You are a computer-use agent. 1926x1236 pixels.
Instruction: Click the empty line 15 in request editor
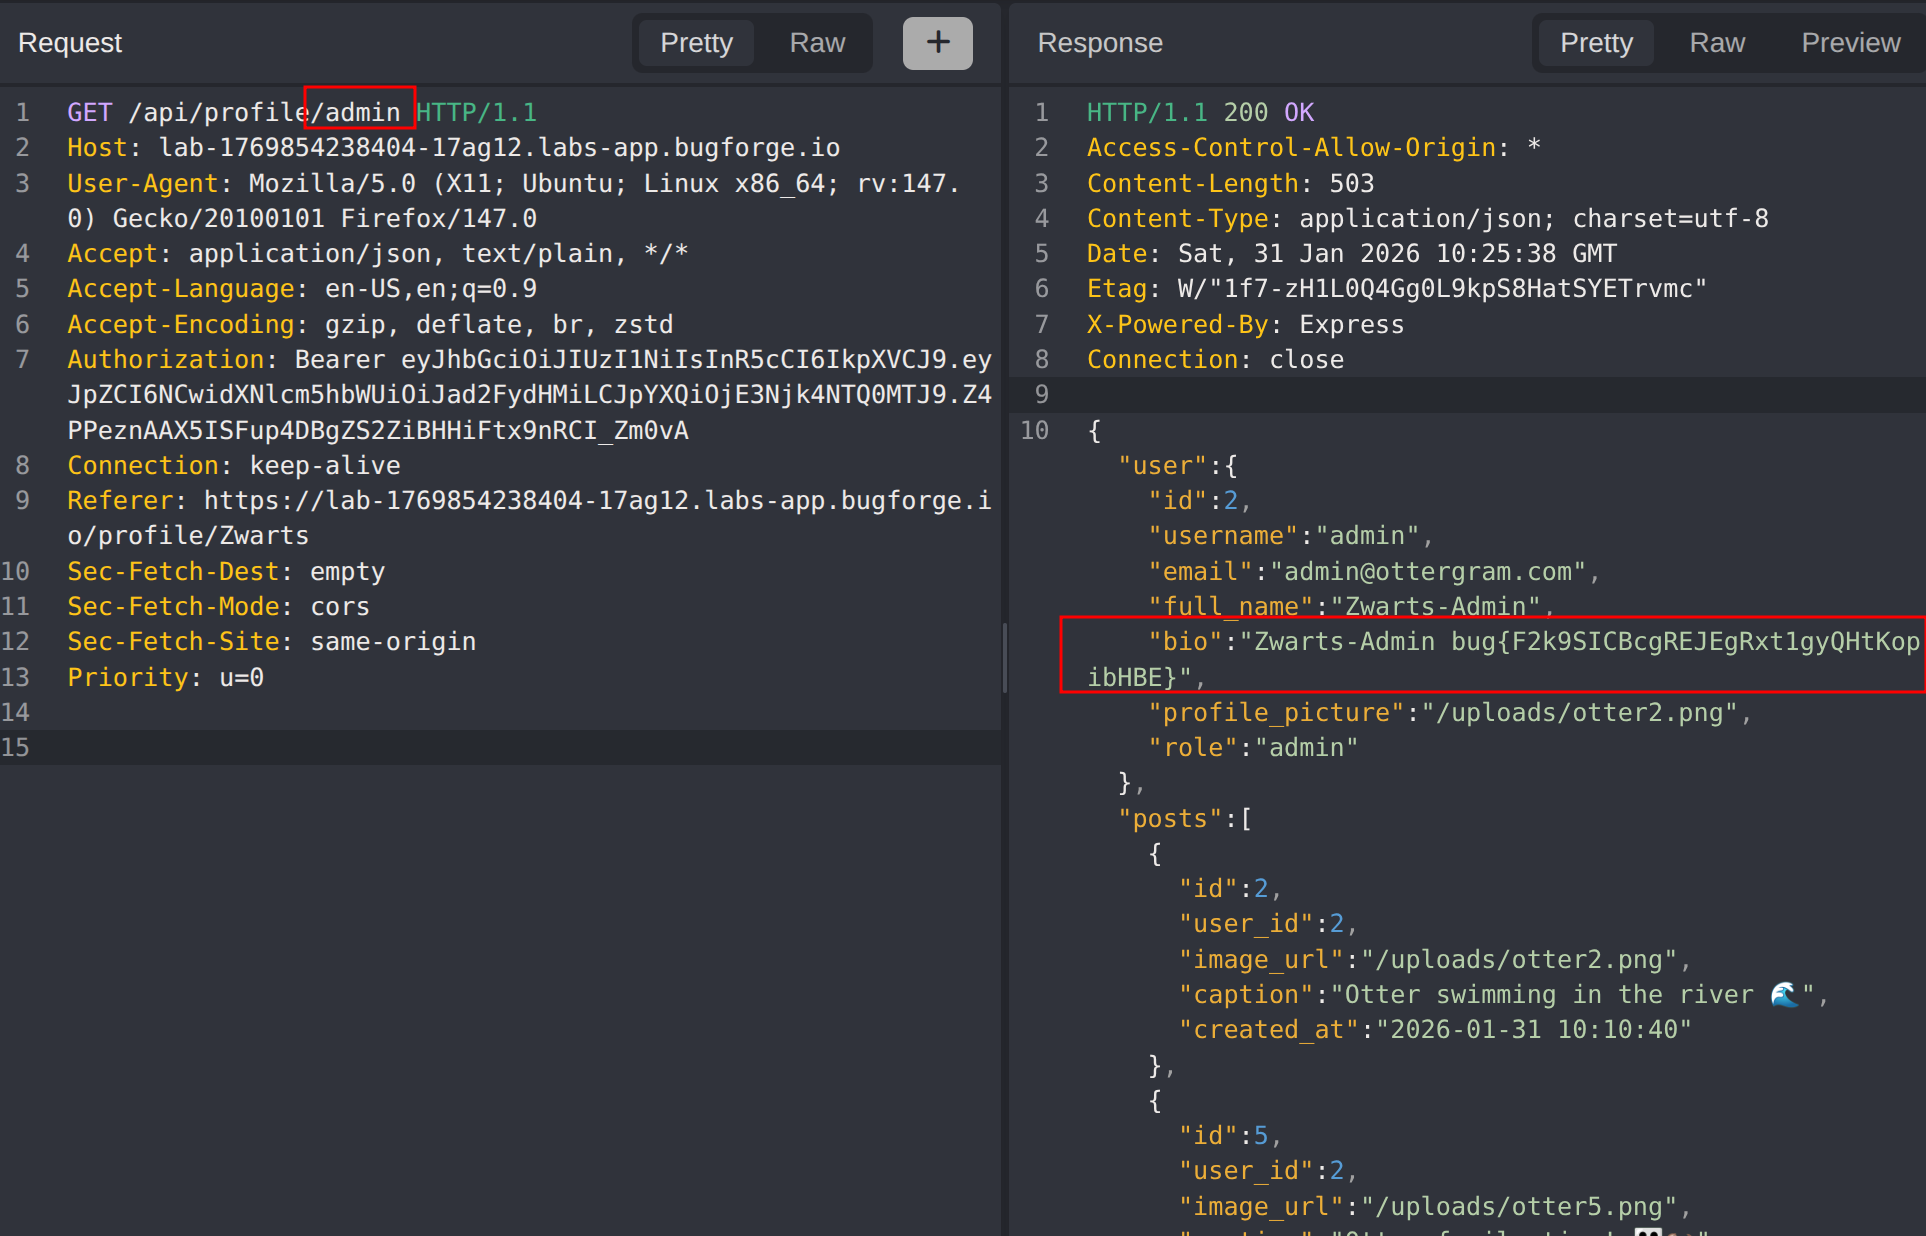(x=500, y=747)
